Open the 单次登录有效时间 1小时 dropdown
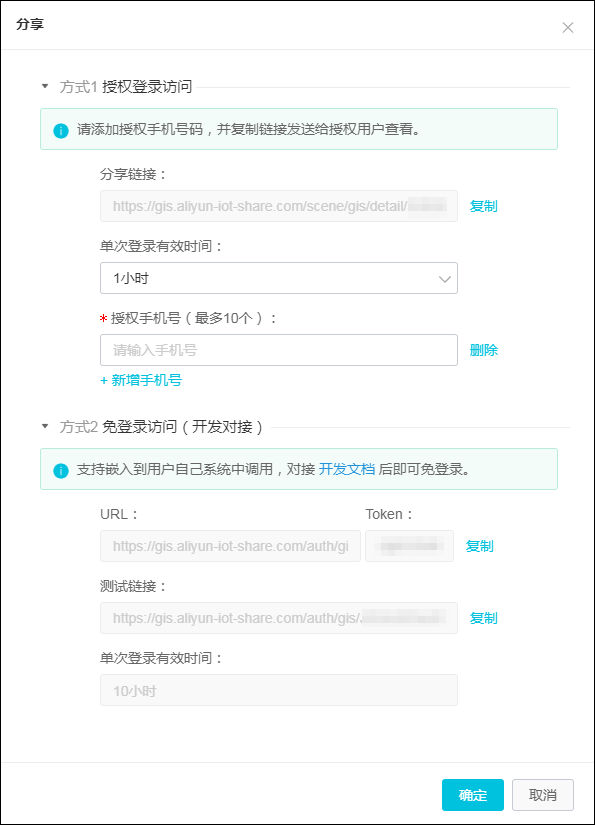This screenshot has height=825, width=595. click(x=279, y=278)
